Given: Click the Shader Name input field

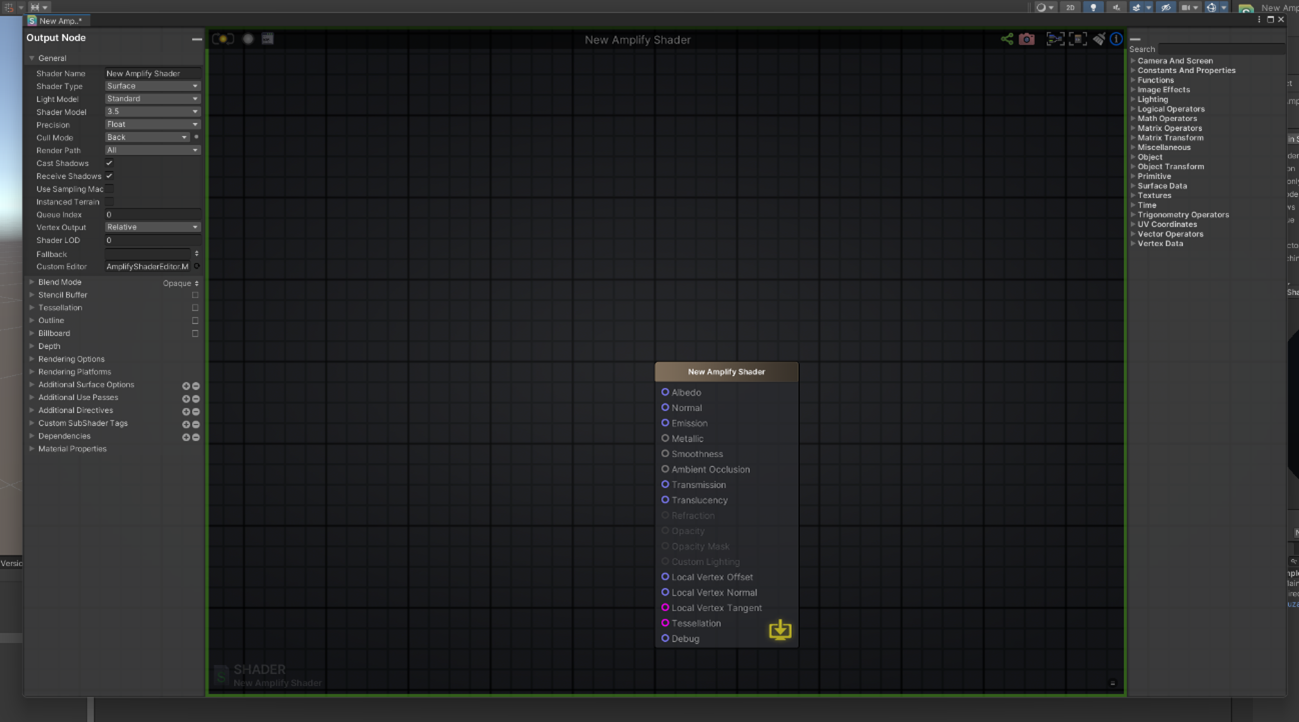Looking at the screenshot, I should pos(152,74).
